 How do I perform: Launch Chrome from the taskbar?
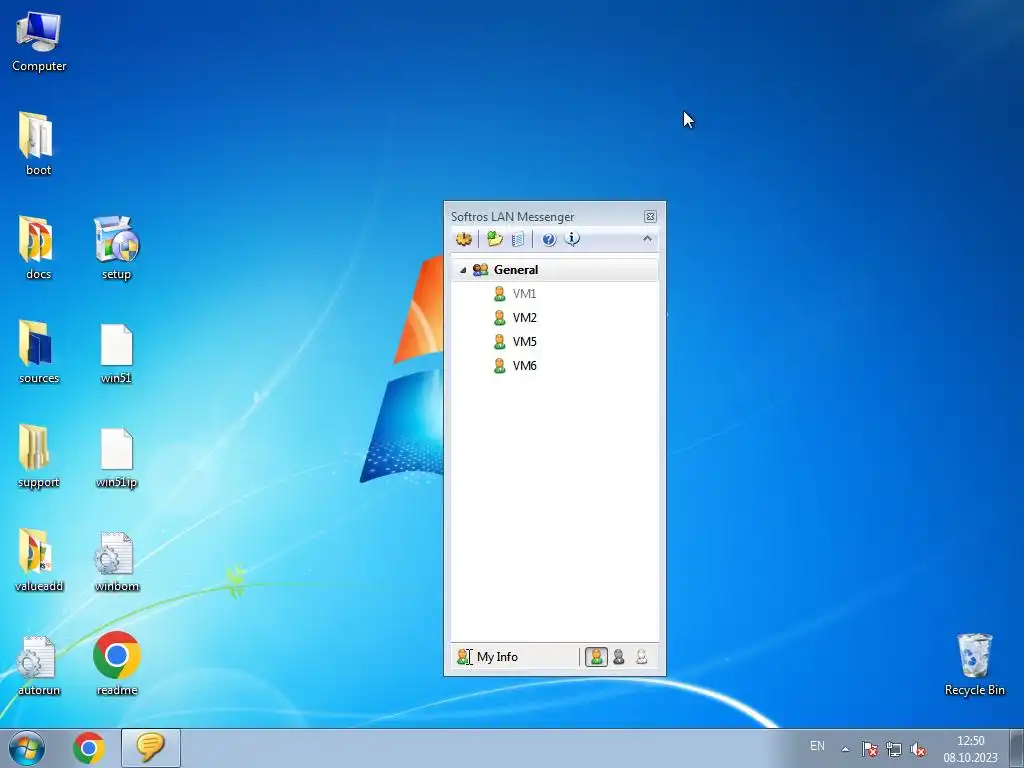[89, 748]
